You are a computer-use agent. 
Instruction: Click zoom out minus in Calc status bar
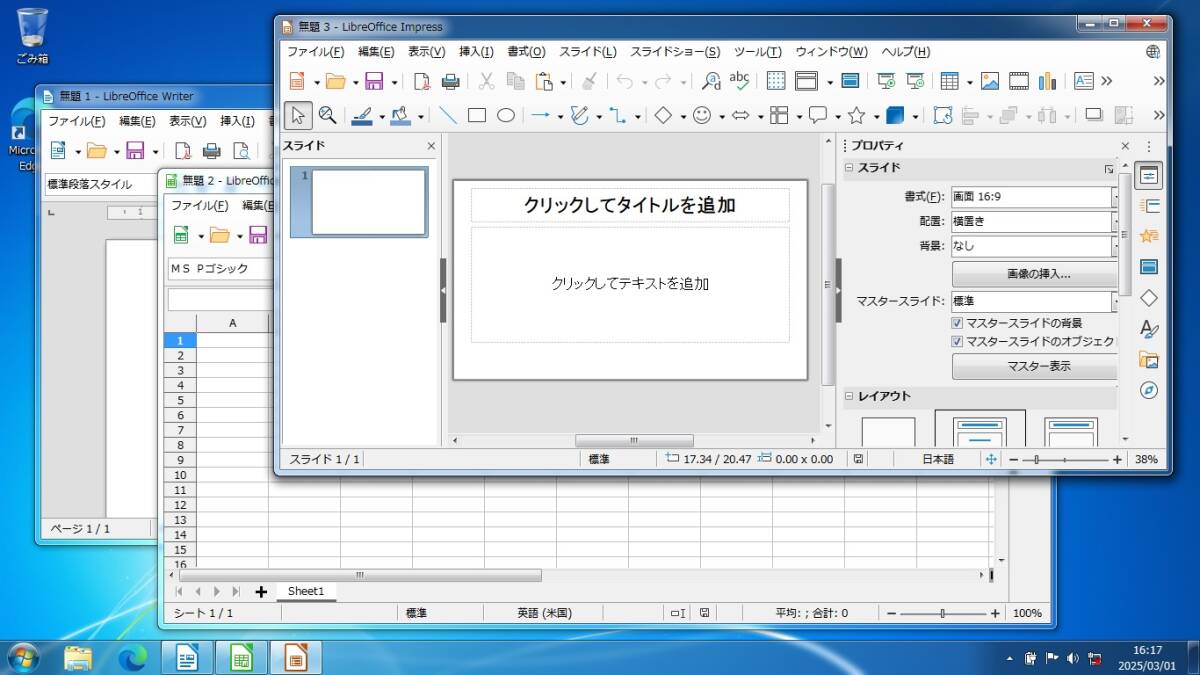(x=890, y=613)
